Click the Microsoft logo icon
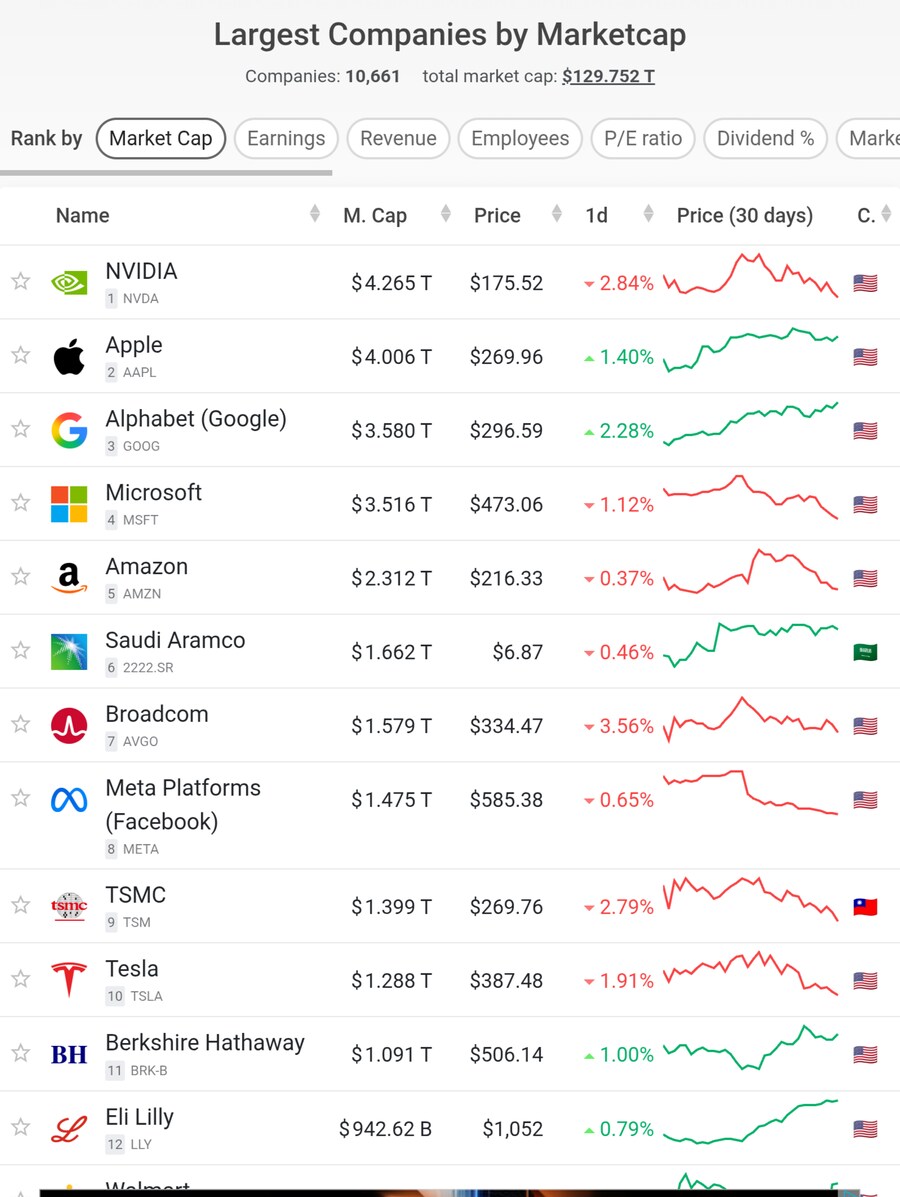Screen dimensions: 900x1197 (69, 504)
